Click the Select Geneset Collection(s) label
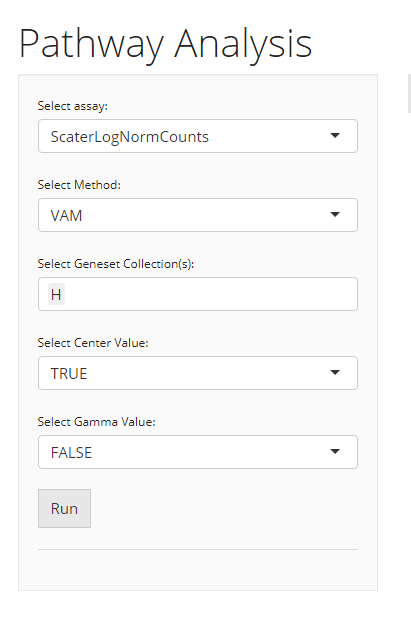This screenshot has width=411, height=627. [116, 264]
